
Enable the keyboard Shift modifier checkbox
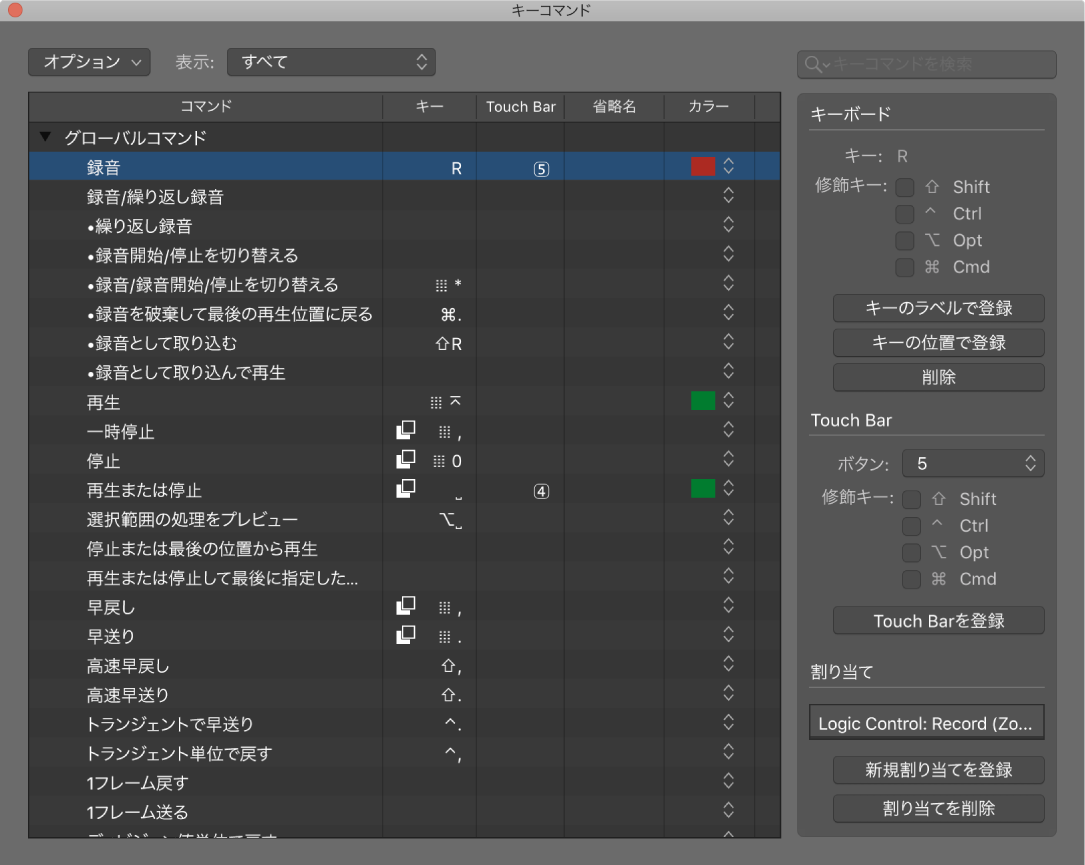click(905, 187)
